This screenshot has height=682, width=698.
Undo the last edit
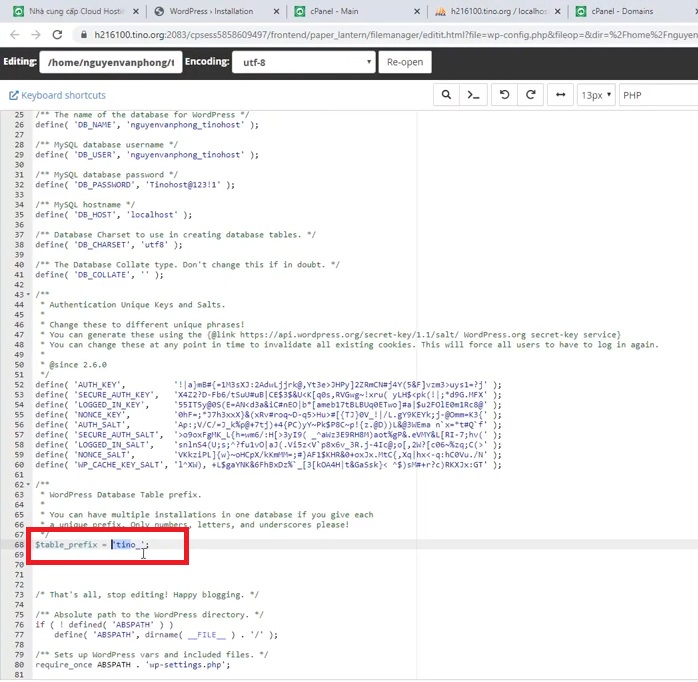tap(504, 95)
